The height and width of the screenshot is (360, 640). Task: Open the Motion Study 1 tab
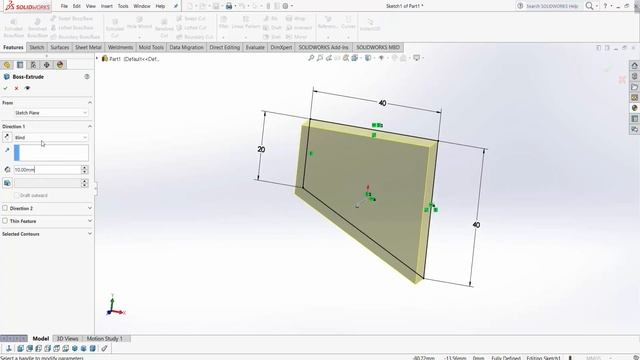coord(104,339)
